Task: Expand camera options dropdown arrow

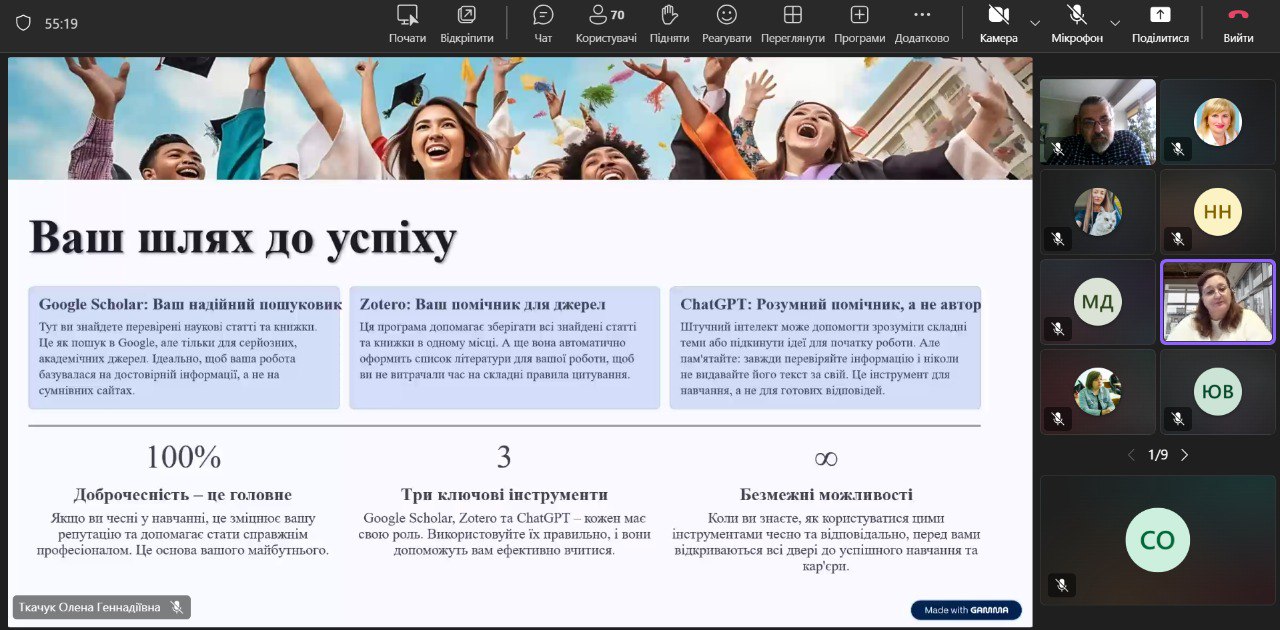Action: pos(1035,23)
